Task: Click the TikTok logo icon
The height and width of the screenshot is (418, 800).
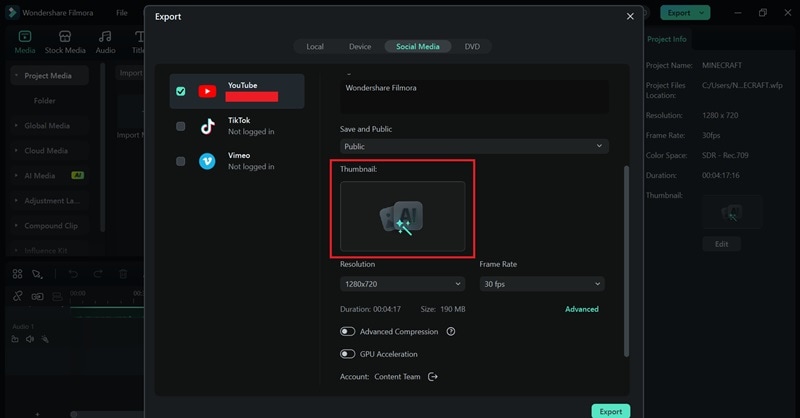Action: 207,126
